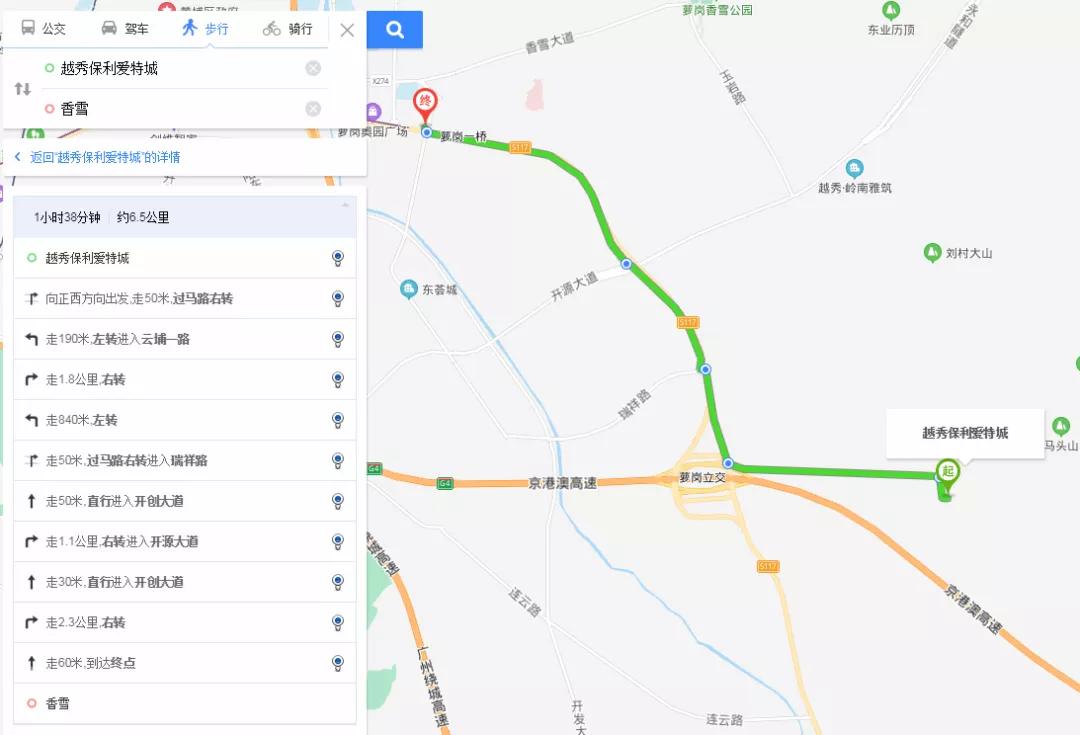Click the green 起 start map marker
Viewport: 1080px width, 735px height.
click(x=948, y=475)
